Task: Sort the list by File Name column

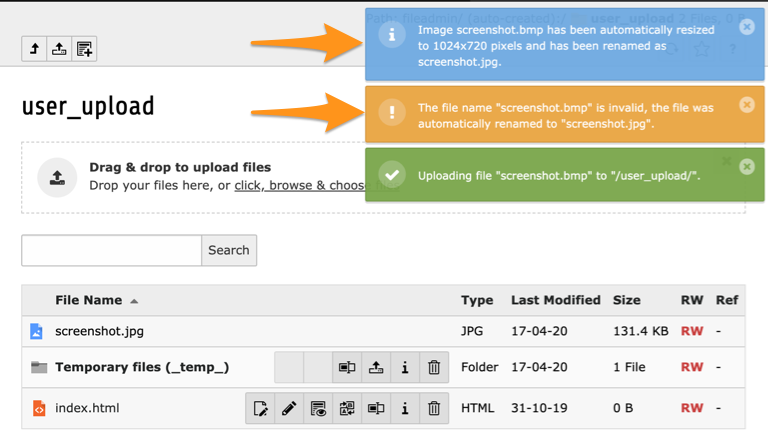Action: click(89, 300)
